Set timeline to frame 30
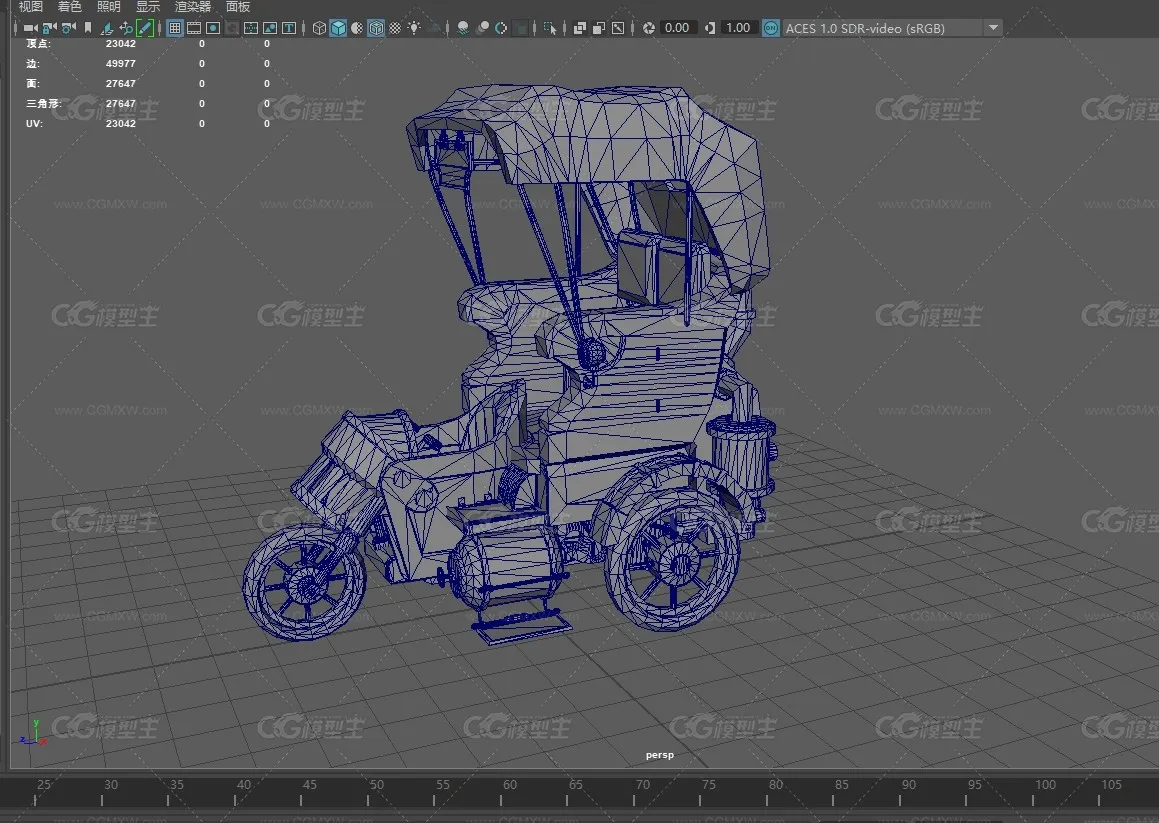The image size is (1159, 823). pyautogui.click(x=110, y=785)
